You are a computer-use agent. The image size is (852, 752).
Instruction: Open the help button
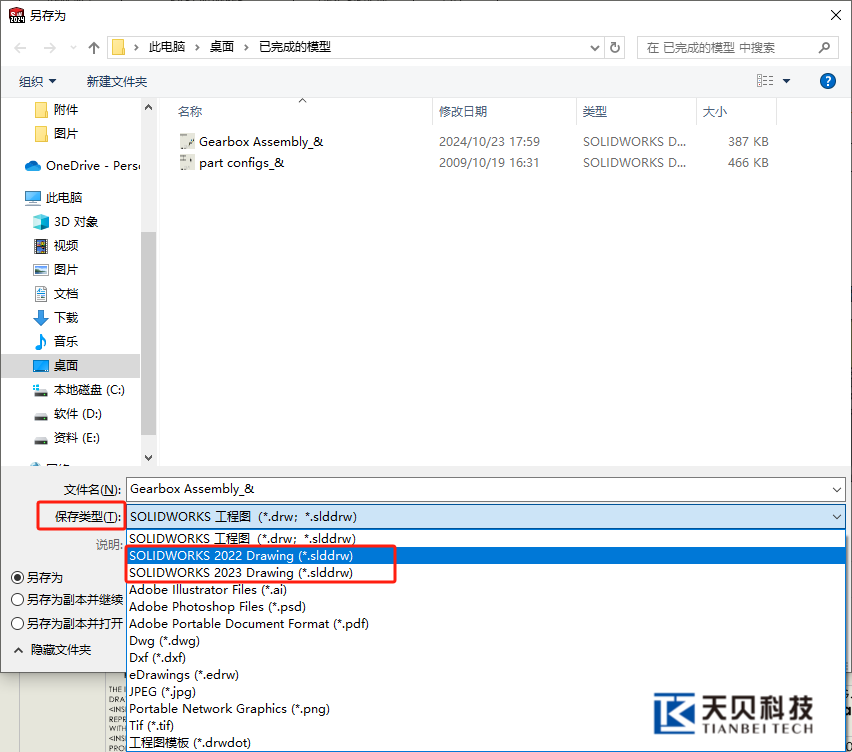[x=828, y=81]
